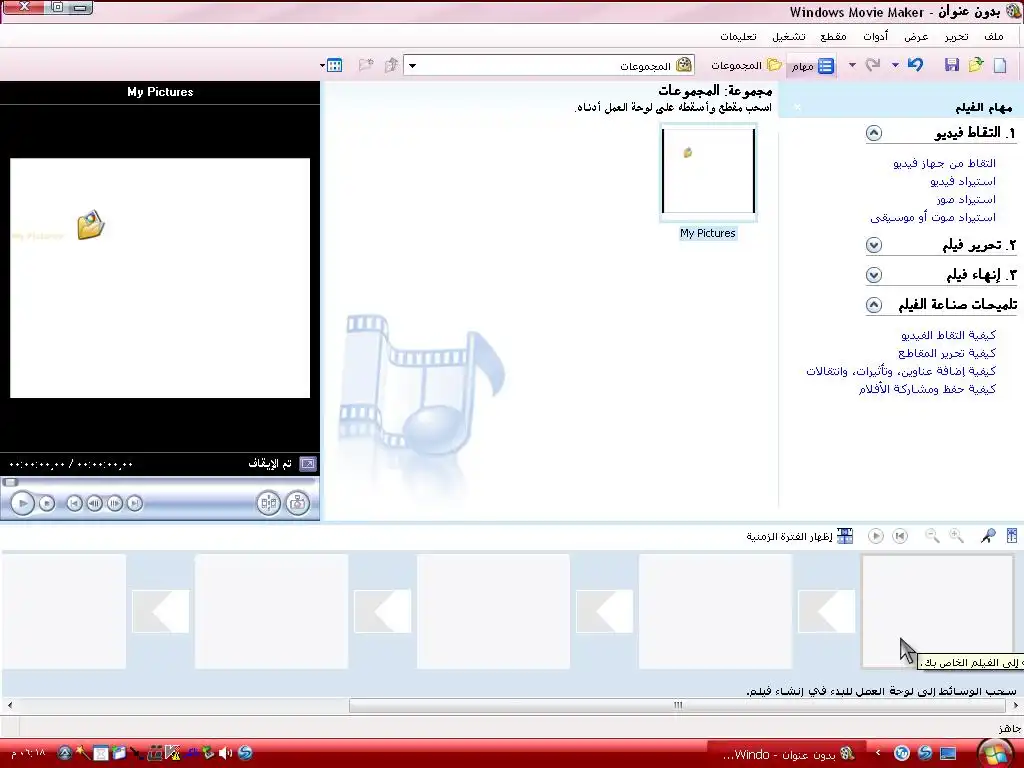The height and width of the screenshot is (768, 1024).
Task: Click the My Pictures clip name label
Action: point(708,233)
